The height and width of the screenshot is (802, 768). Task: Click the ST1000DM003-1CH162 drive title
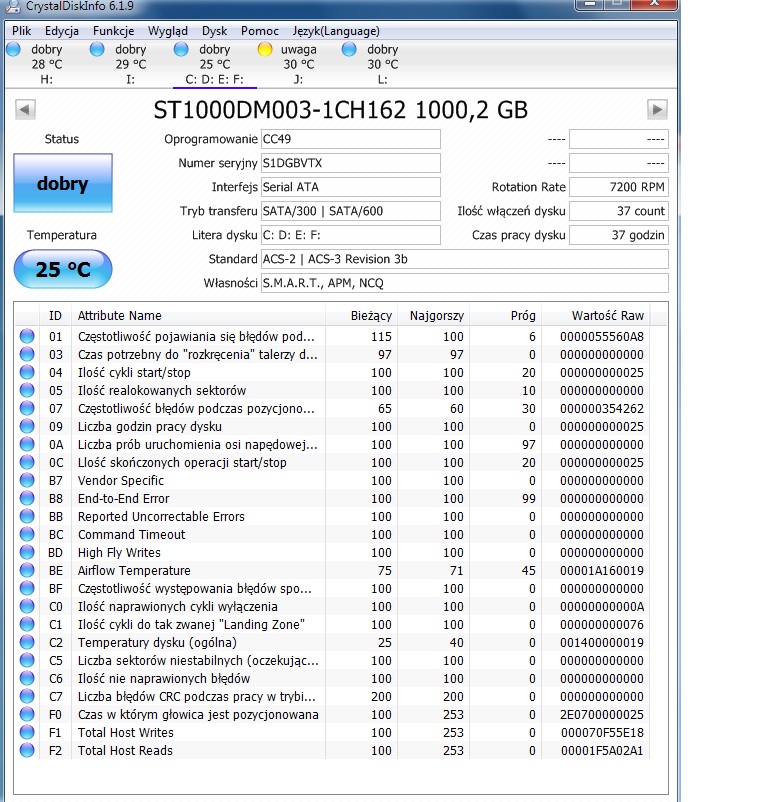pos(341,110)
